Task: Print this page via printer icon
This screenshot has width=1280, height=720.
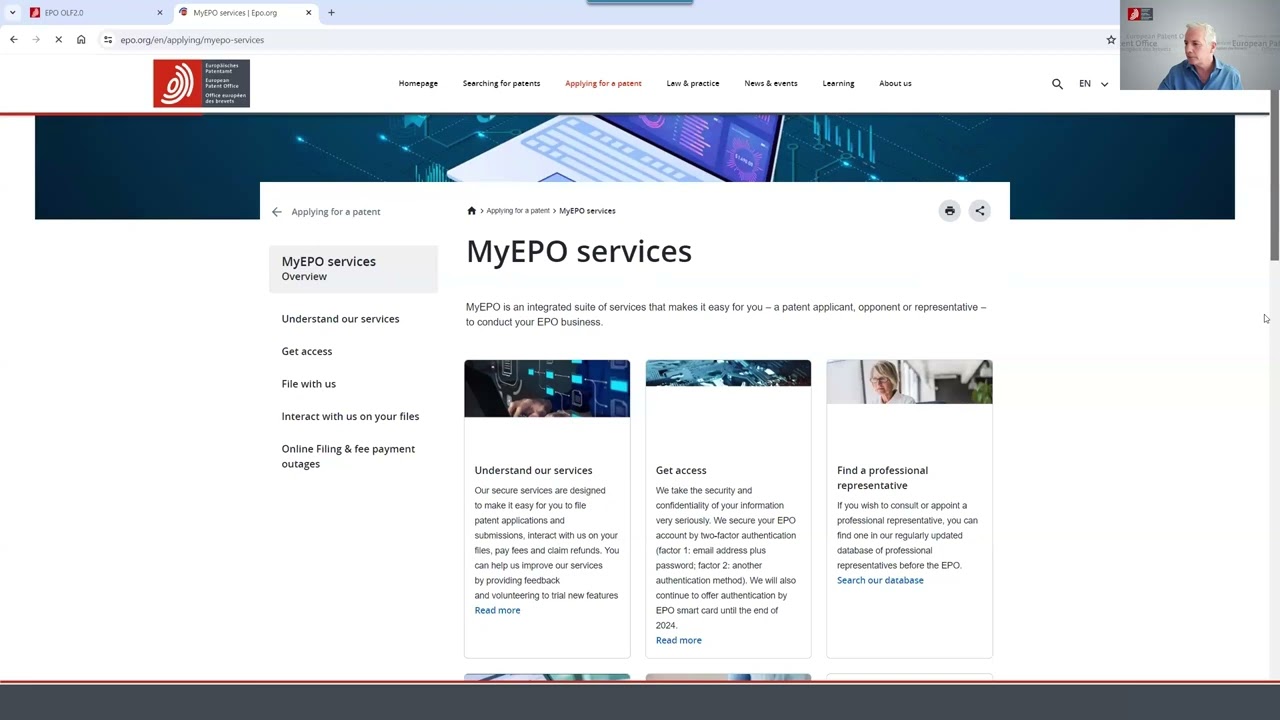Action: [x=950, y=211]
